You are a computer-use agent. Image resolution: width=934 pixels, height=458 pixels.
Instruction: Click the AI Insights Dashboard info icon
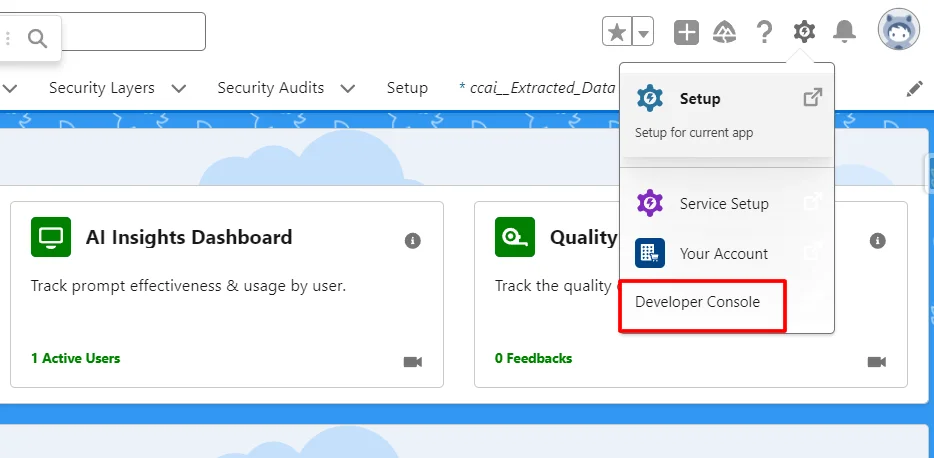413,240
